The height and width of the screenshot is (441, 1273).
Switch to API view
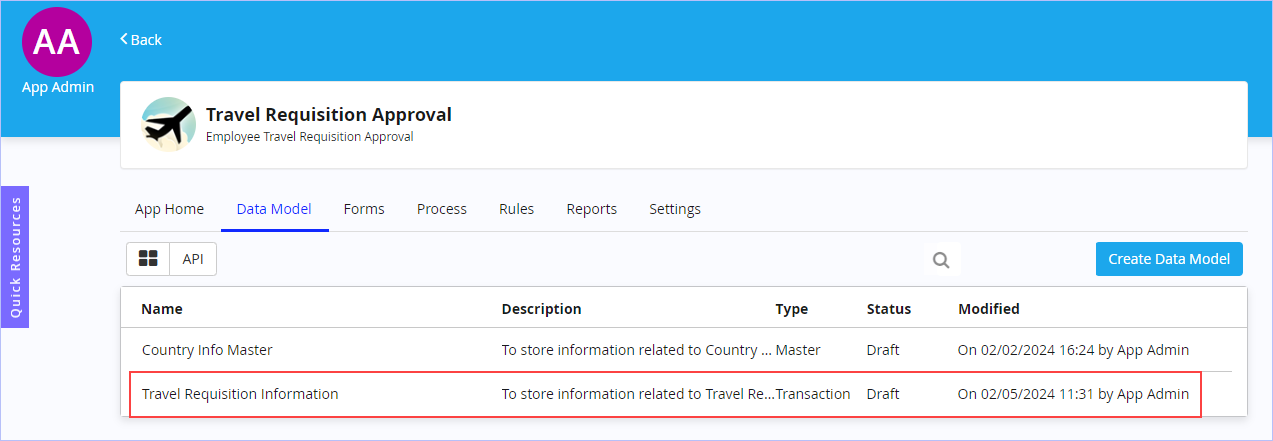pyautogui.click(x=193, y=259)
